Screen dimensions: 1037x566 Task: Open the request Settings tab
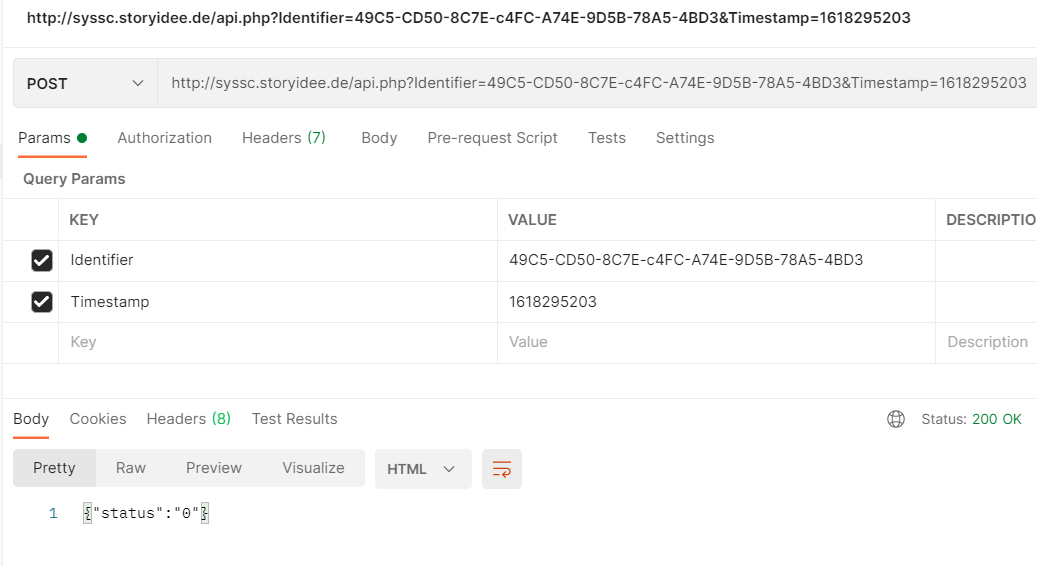[x=685, y=138]
